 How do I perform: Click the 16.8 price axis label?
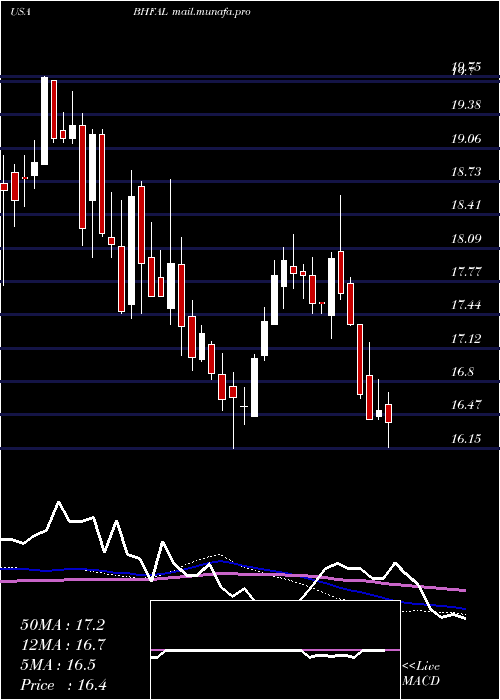pos(463,372)
